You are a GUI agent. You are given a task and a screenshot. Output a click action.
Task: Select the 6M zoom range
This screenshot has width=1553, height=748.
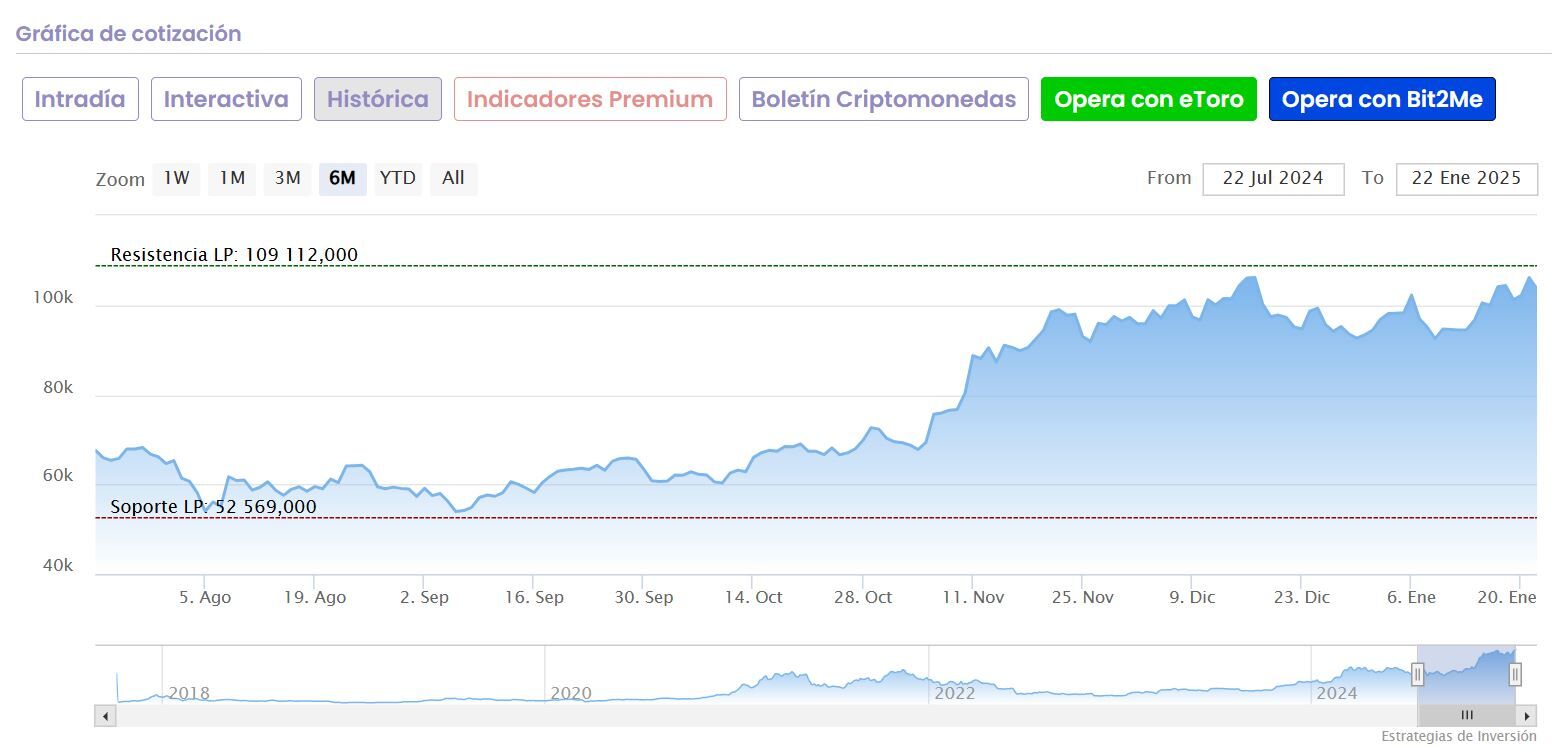coord(342,178)
